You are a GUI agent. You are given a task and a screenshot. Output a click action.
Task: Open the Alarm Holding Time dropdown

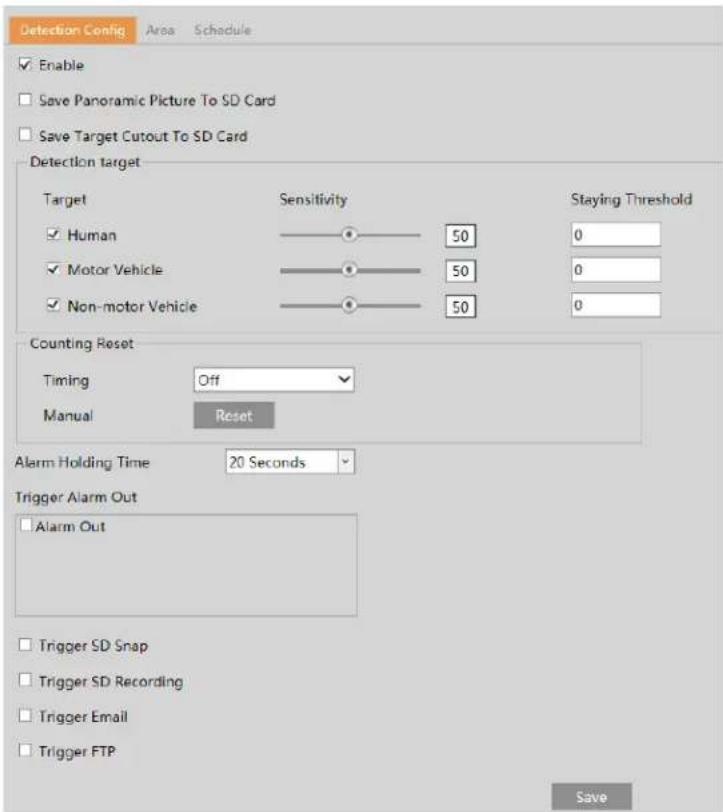tap(290, 461)
